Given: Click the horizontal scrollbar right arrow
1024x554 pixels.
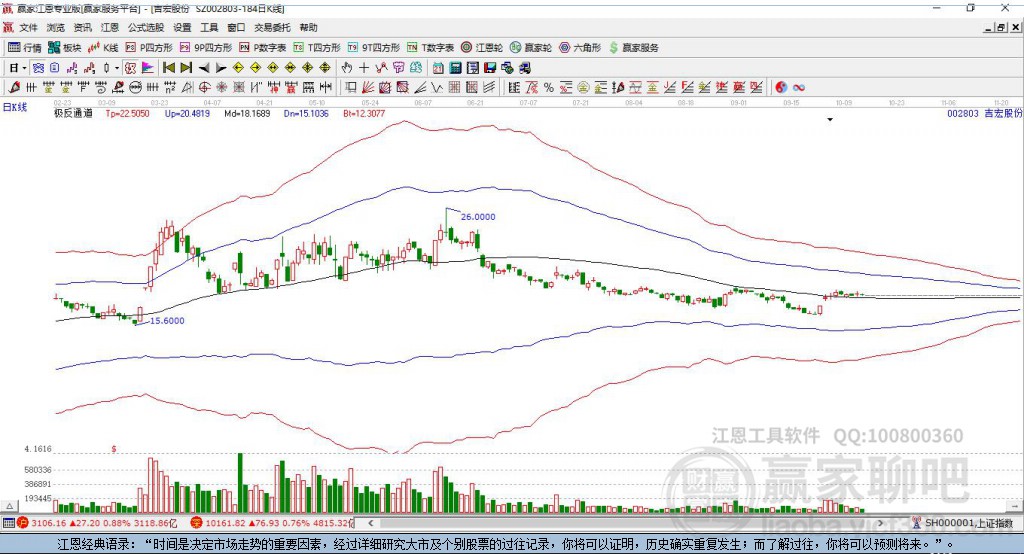Looking at the screenshot, I should [x=880, y=523].
